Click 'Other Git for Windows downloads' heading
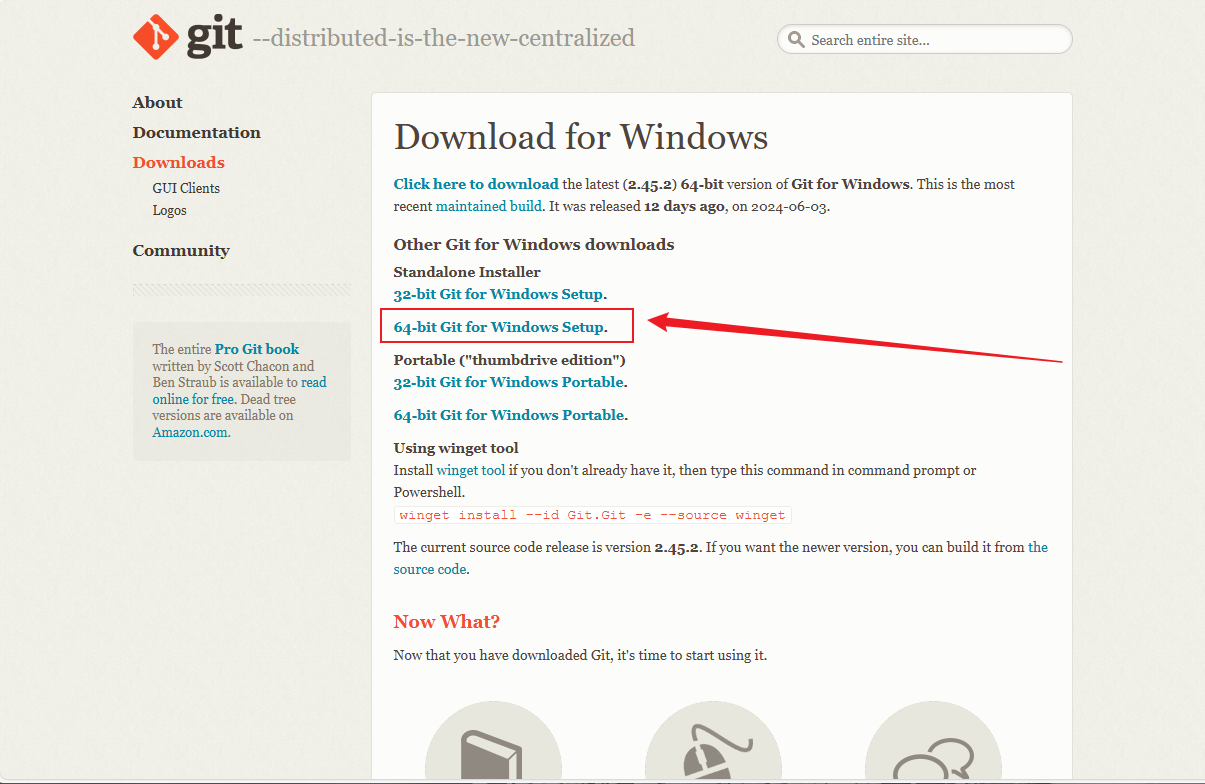Image resolution: width=1205 pixels, height=784 pixels. point(534,244)
